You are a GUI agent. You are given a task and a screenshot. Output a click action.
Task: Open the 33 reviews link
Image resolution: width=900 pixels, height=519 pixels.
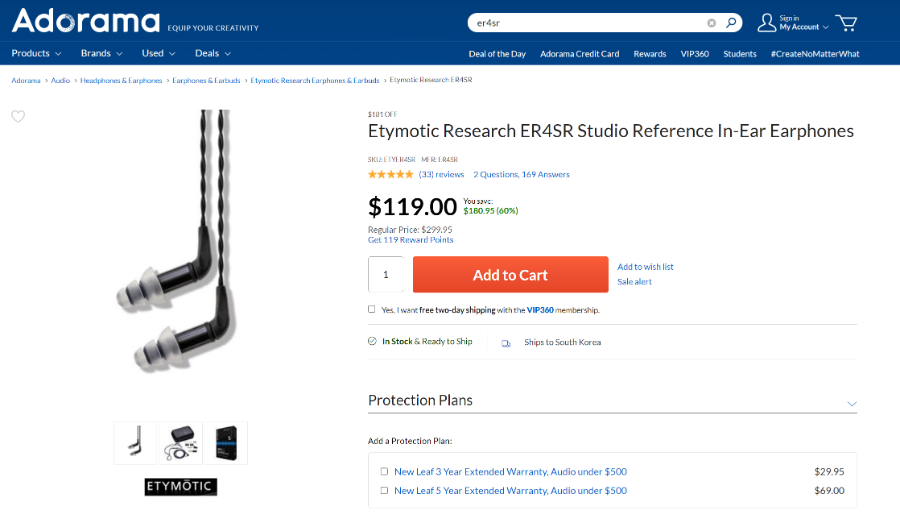pyautogui.click(x=441, y=175)
